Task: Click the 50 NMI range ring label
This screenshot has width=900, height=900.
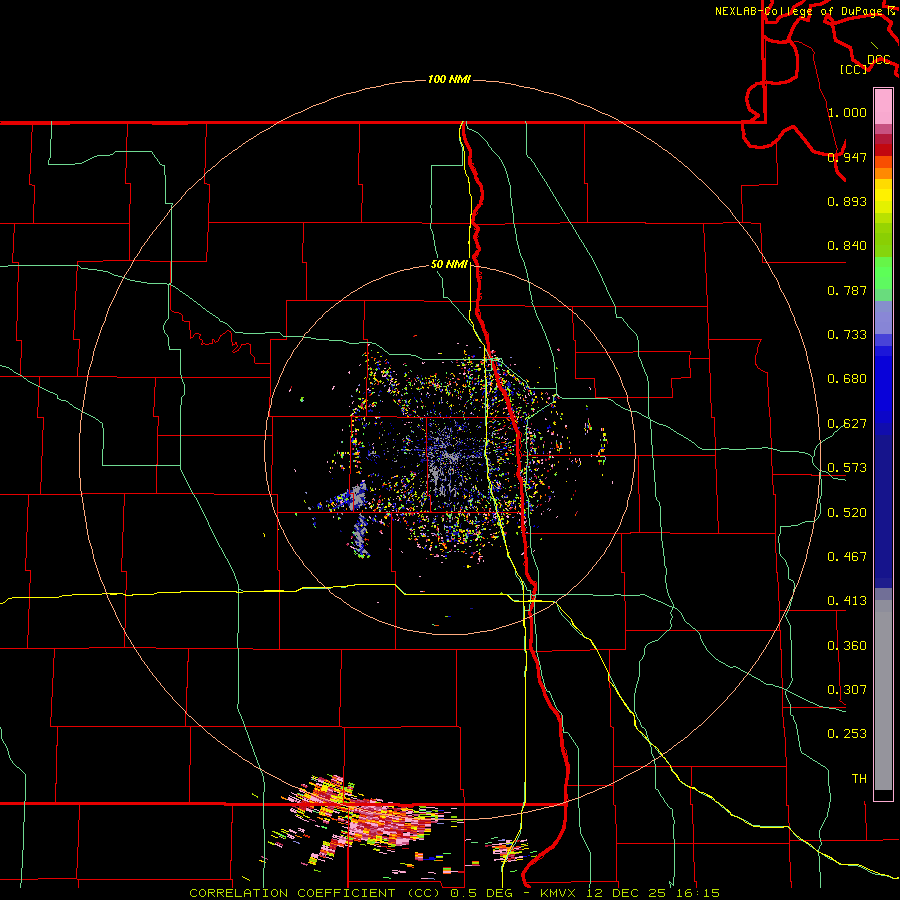Action: coord(449,264)
